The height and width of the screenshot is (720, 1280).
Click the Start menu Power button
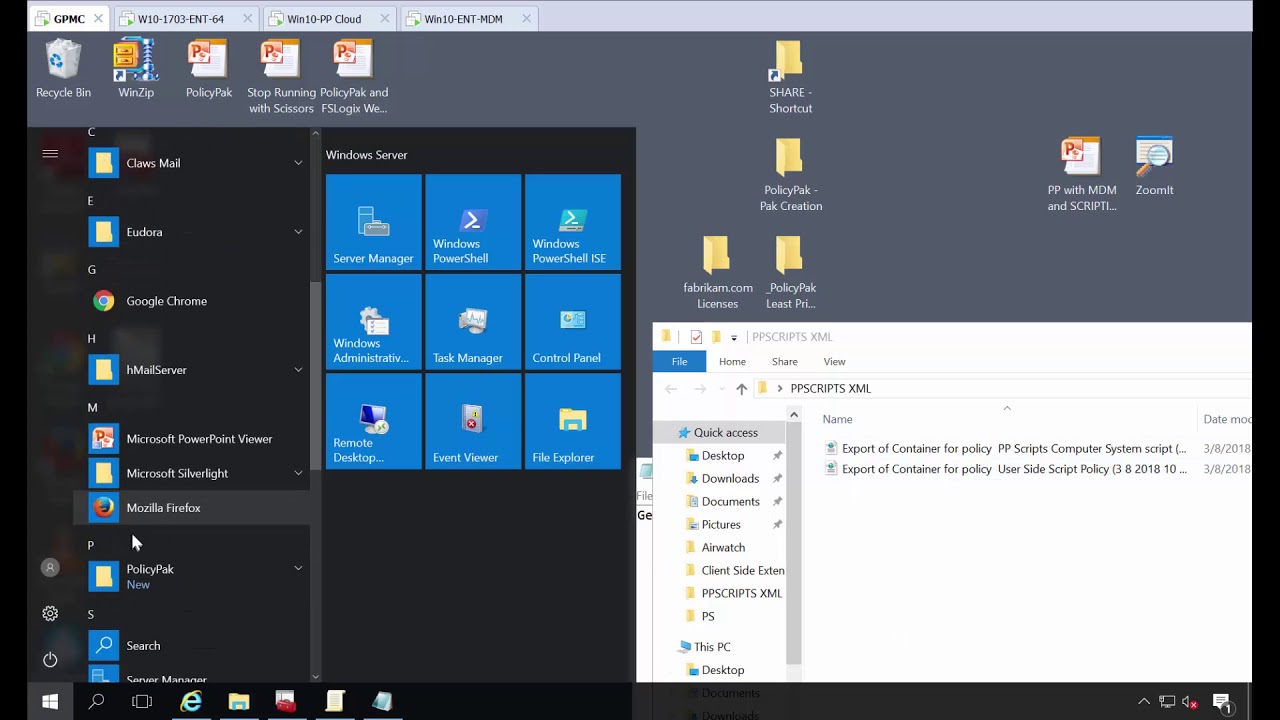click(x=50, y=660)
